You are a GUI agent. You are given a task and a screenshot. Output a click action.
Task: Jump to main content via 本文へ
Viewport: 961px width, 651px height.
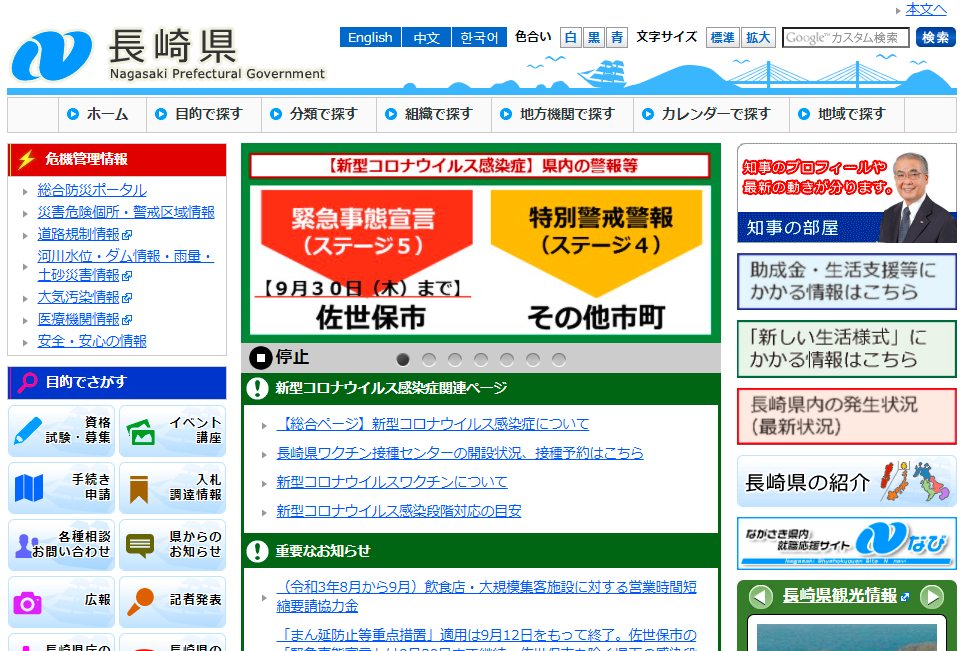[926, 9]
